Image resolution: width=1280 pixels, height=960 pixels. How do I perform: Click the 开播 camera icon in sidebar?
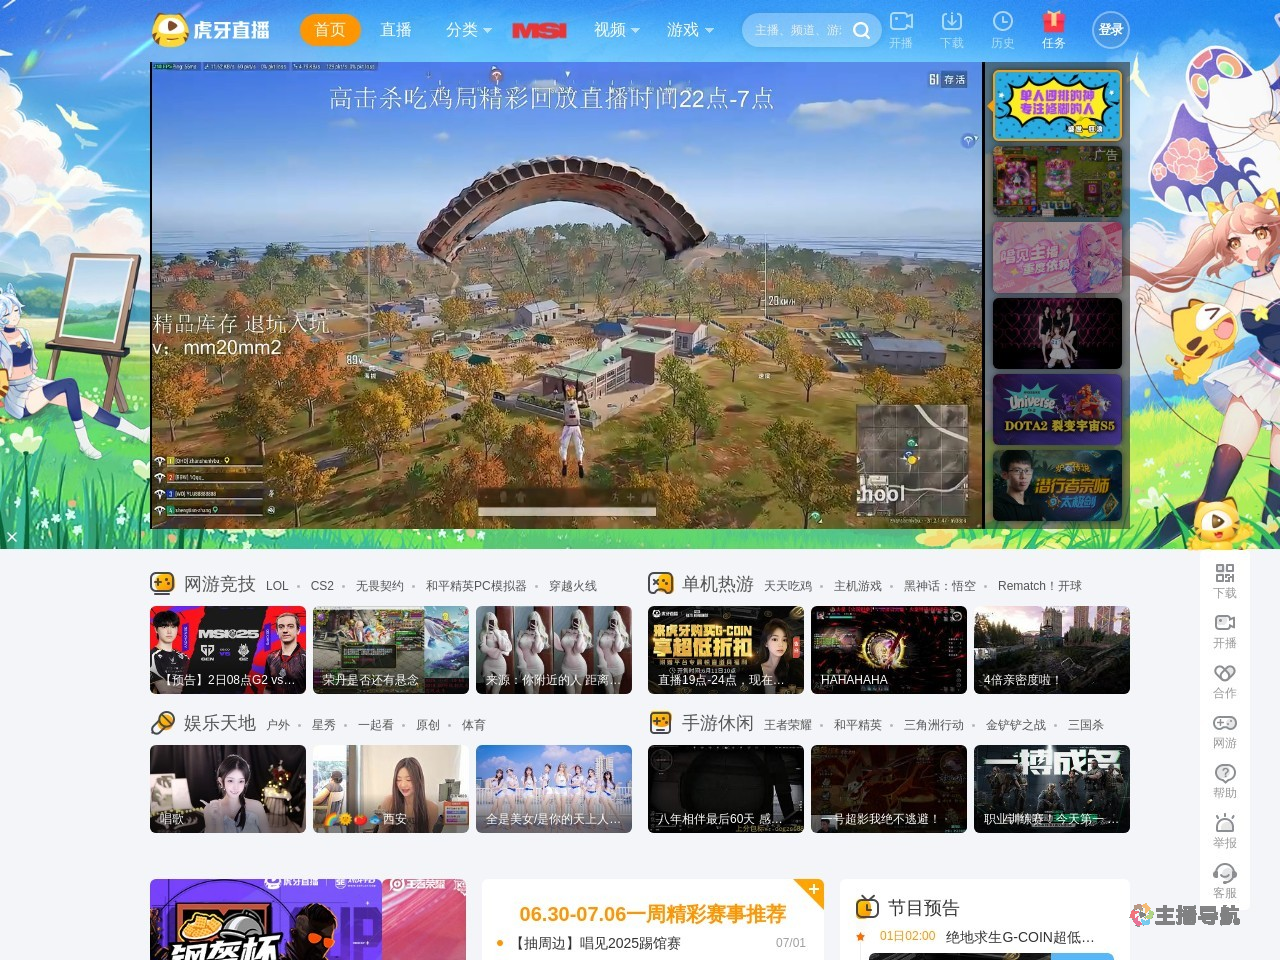(x=1225, y=622)
